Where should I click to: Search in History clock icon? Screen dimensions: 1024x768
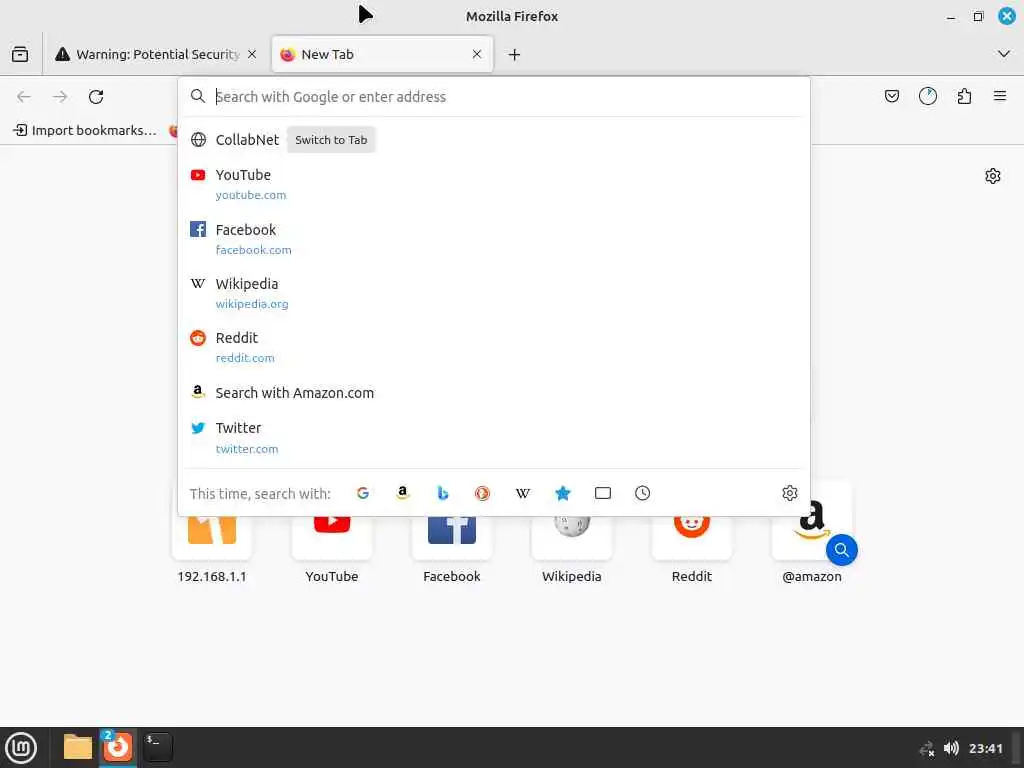pyautogui.click(x=643, y=493)
